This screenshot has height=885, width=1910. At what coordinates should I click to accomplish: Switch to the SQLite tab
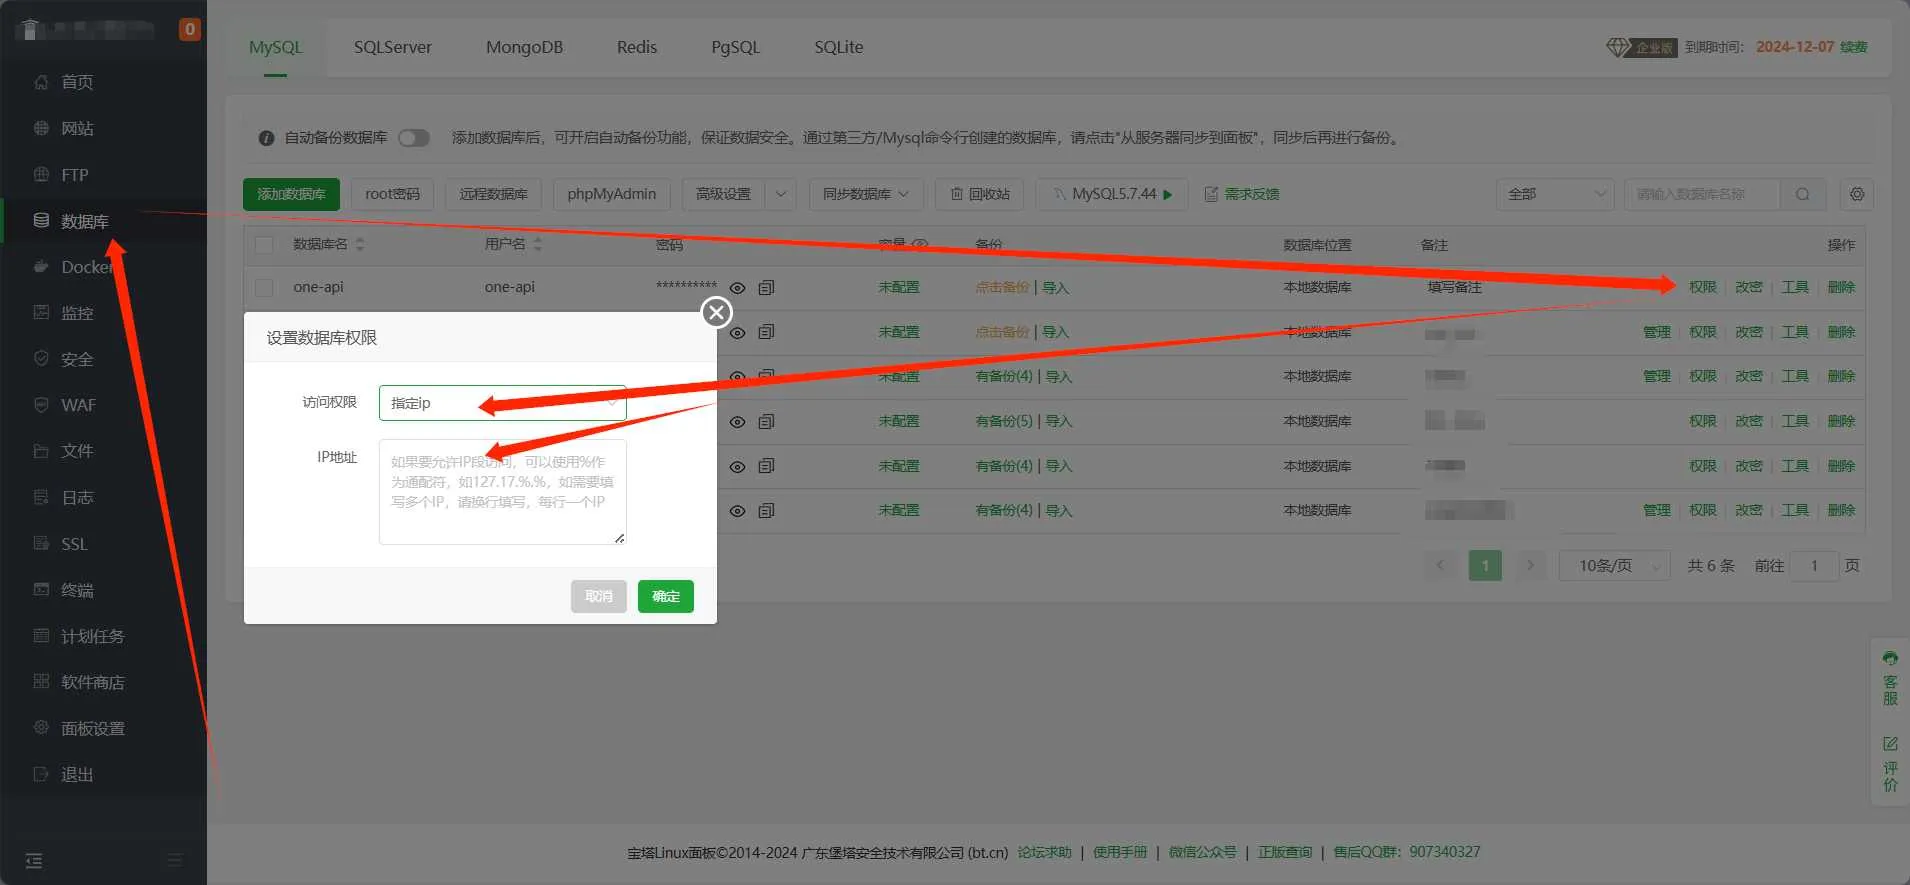(x=838, y=47)
